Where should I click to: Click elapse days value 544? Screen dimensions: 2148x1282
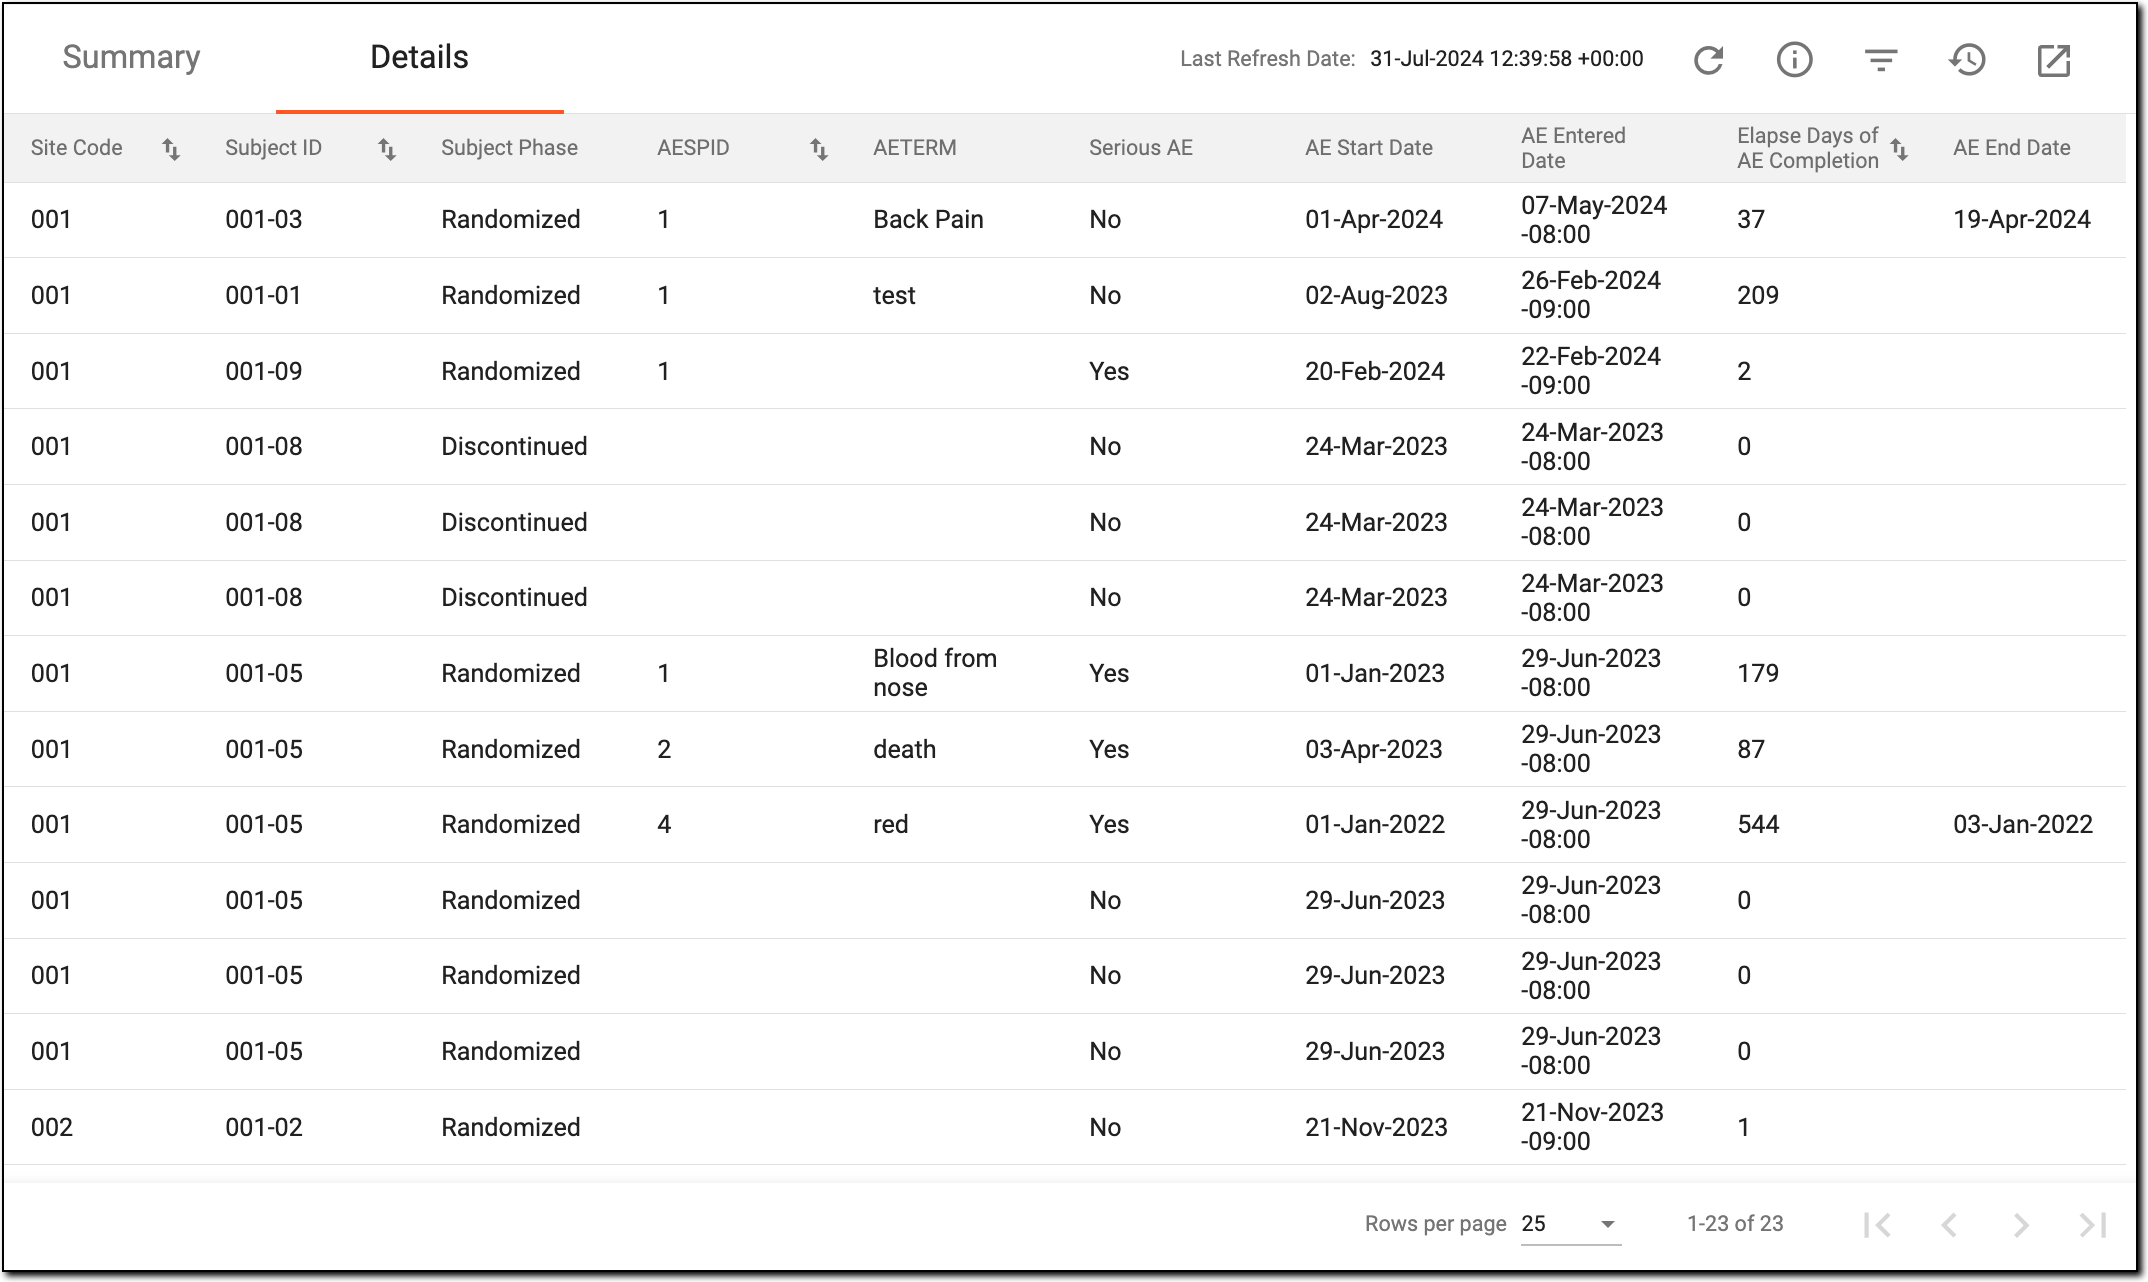(1757, 825)
